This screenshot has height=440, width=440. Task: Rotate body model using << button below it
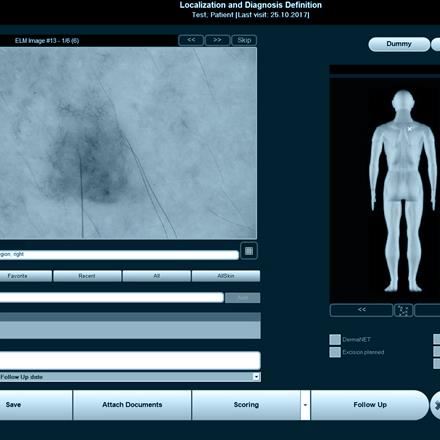point(361,310)
